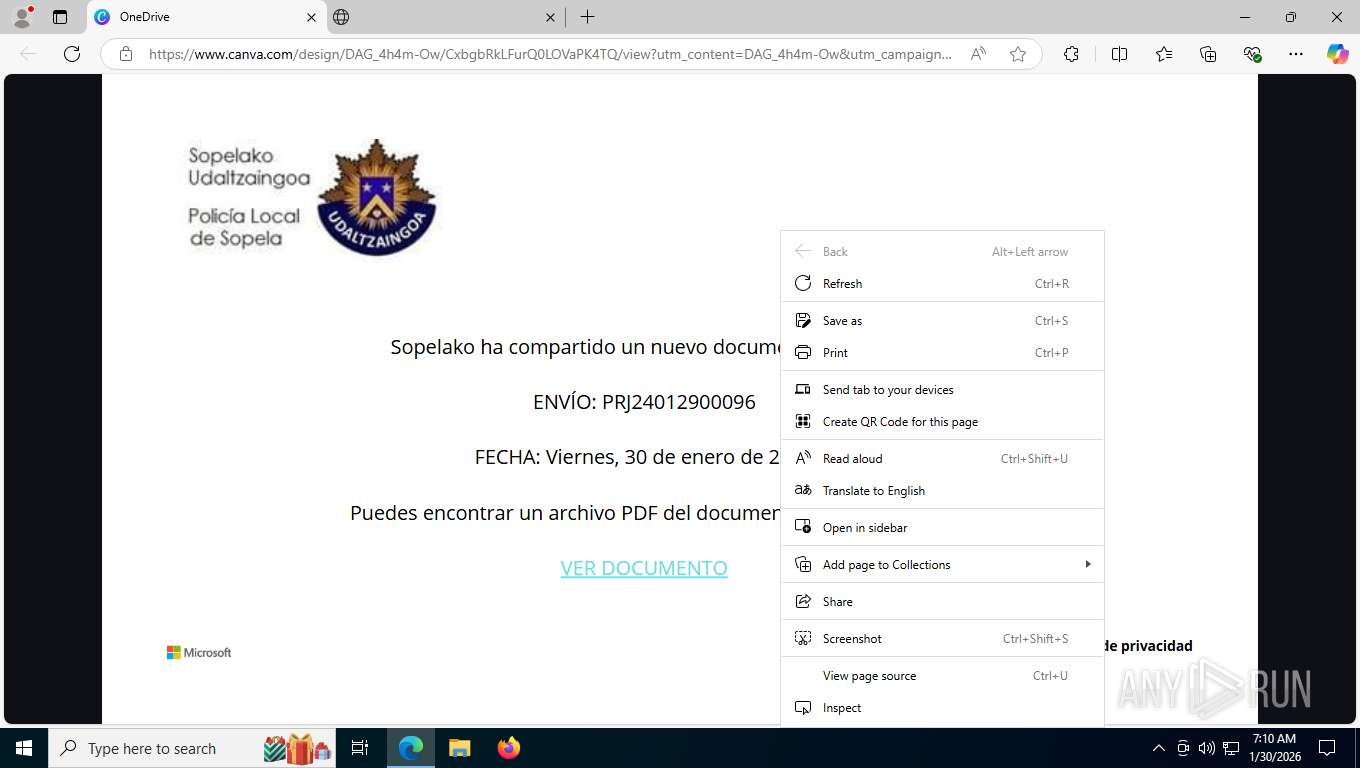Open Task View on the taskbar
This screenshot has width=1360, height=768.
click(360, 748)
